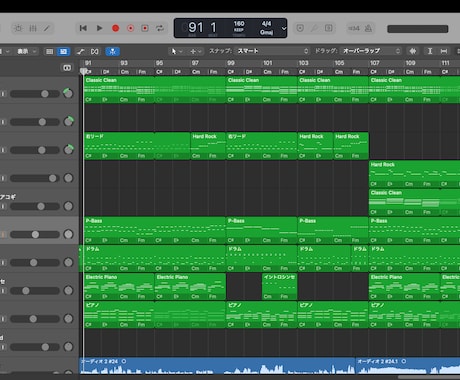
Task: Click the アコギ track pan knob
Action: click(x=68, y=206)
